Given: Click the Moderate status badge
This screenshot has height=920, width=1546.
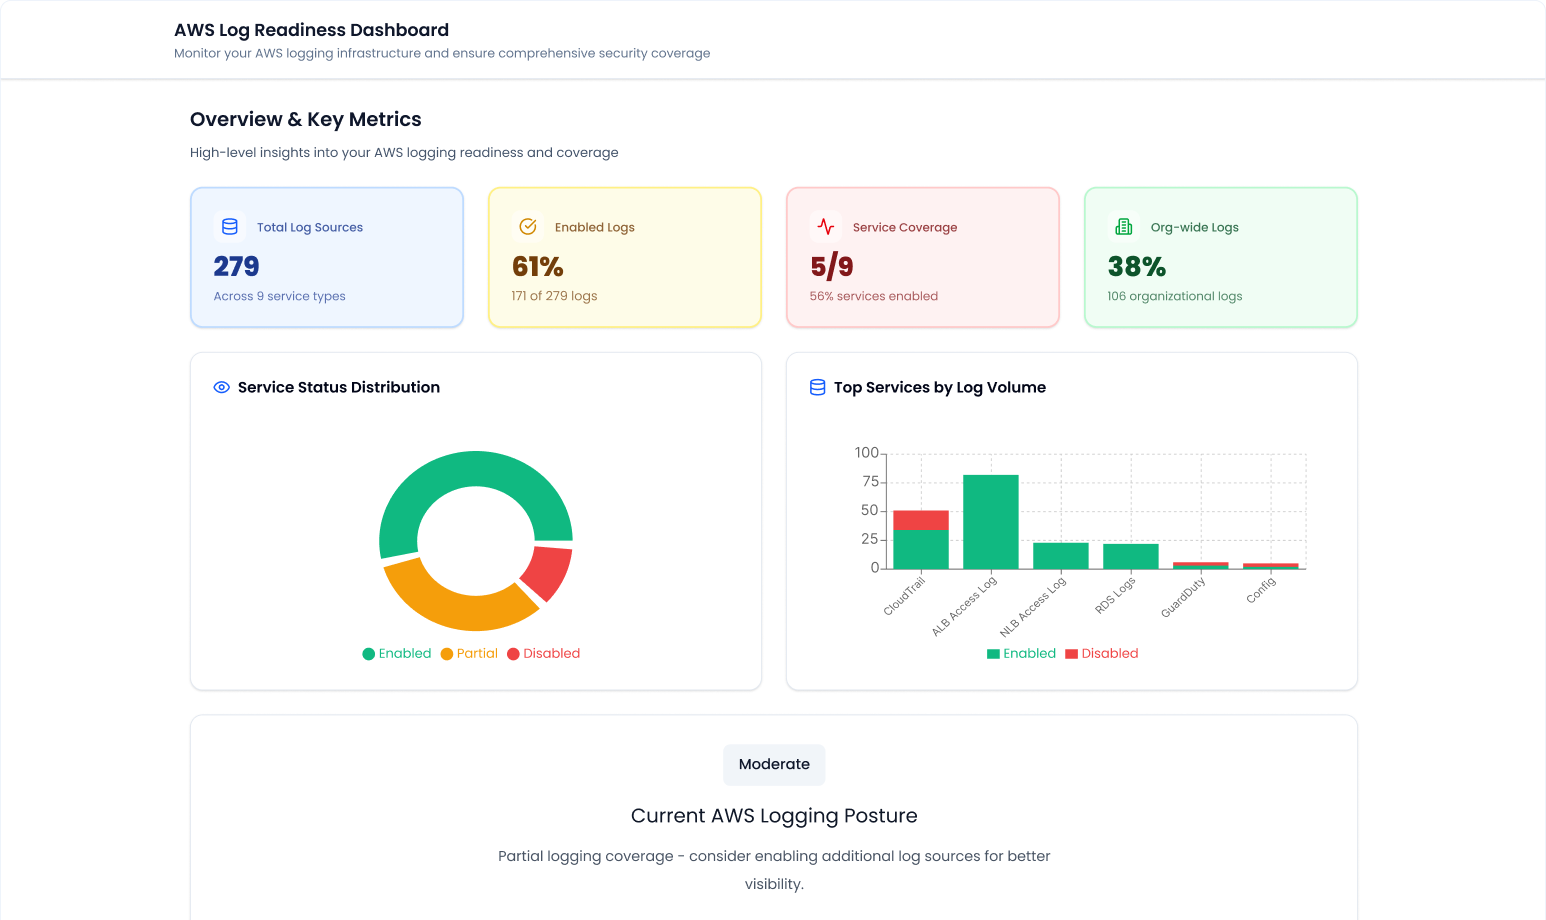Looking at the screenshot, I should pos(774,764).
